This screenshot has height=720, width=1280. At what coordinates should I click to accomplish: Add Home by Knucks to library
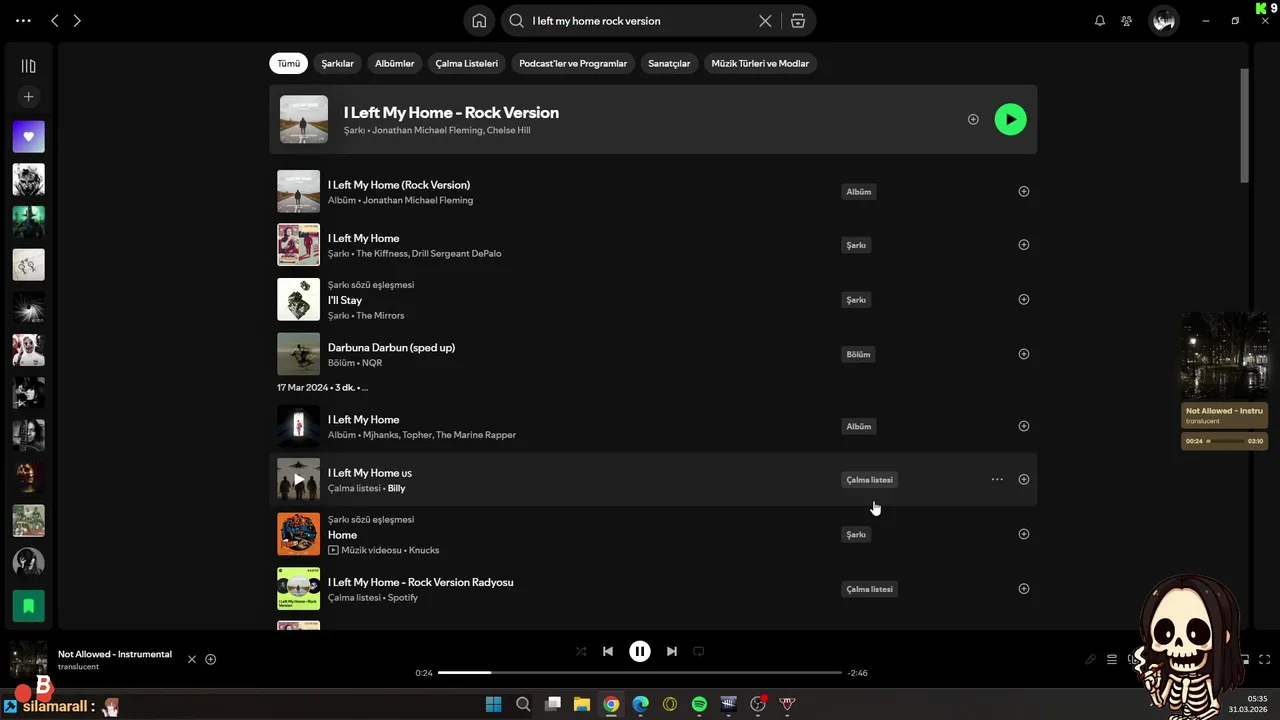pos(1024,534)
